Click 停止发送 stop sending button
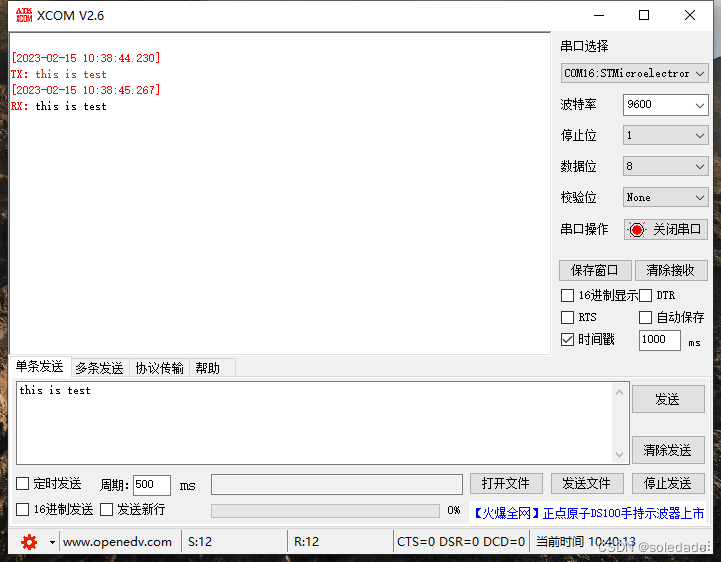The width and height of the screenshot is (721, 562). point(668,483)
